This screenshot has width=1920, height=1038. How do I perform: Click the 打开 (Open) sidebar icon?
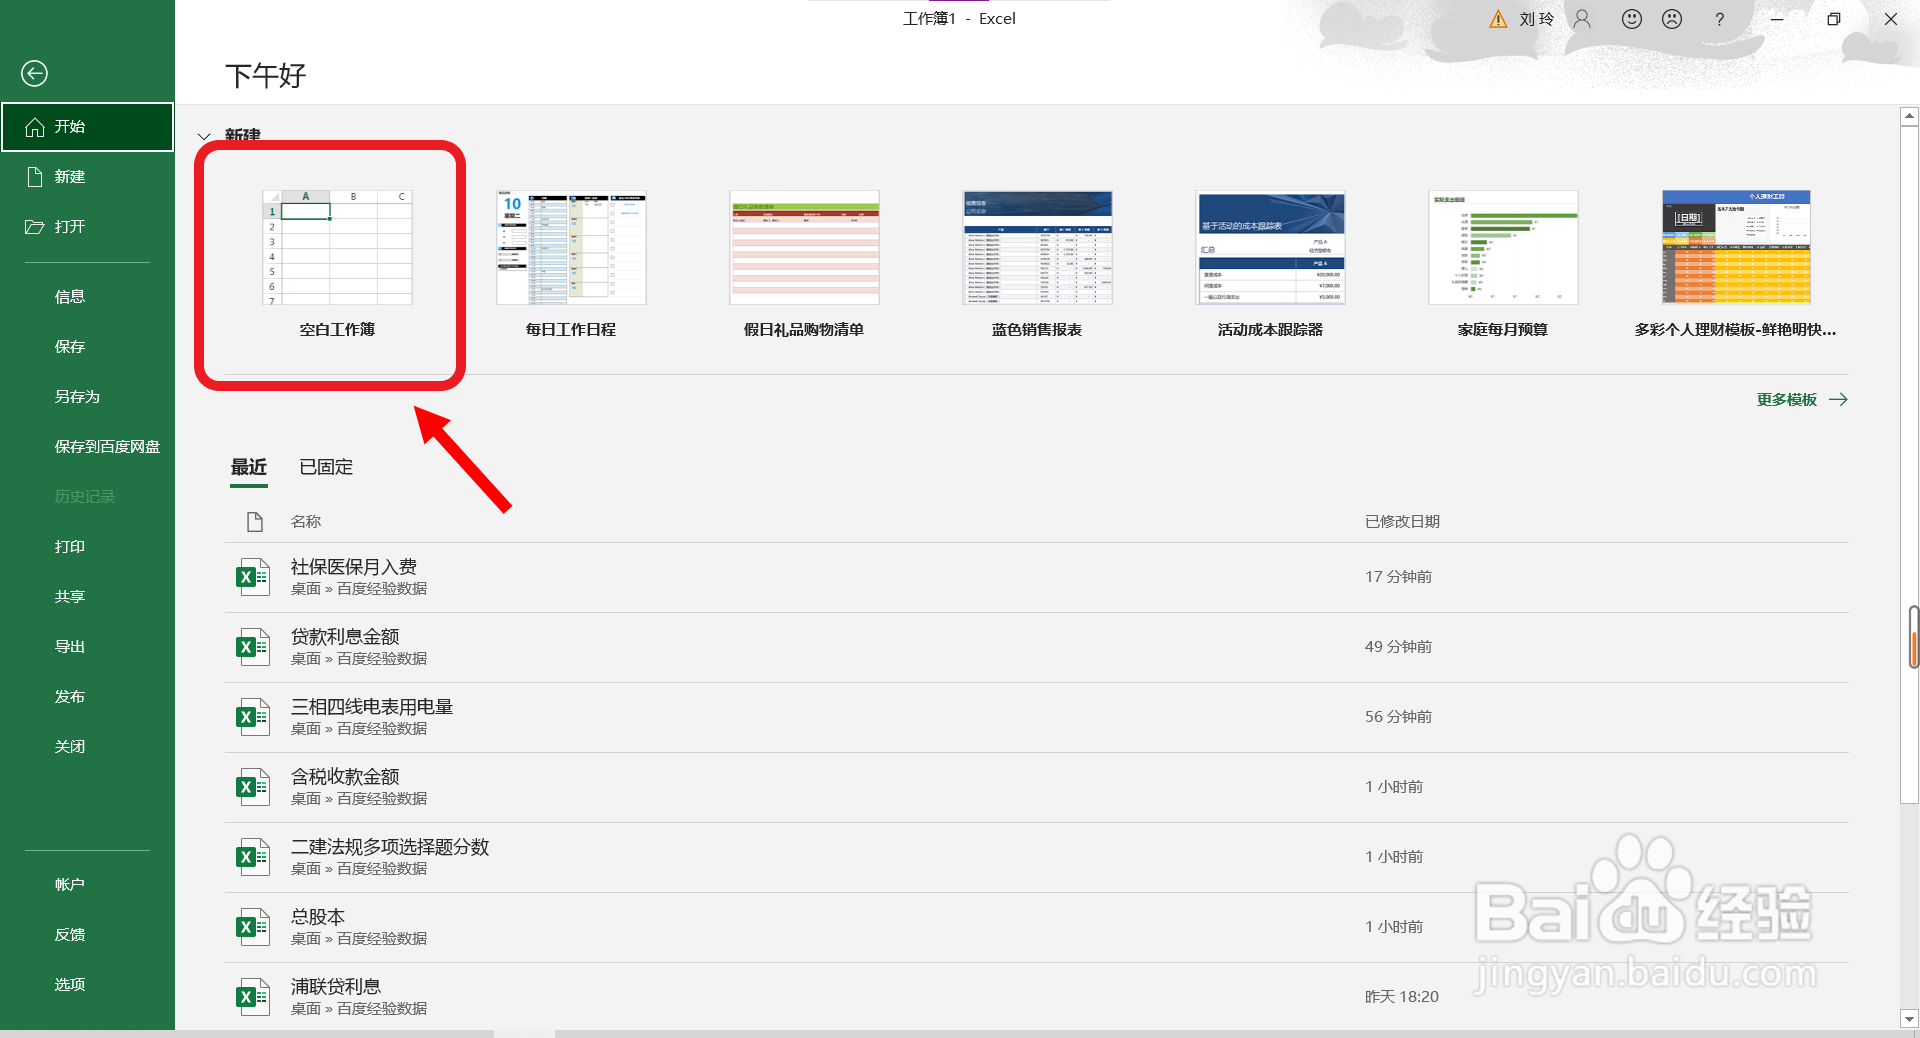click(69, 226)
